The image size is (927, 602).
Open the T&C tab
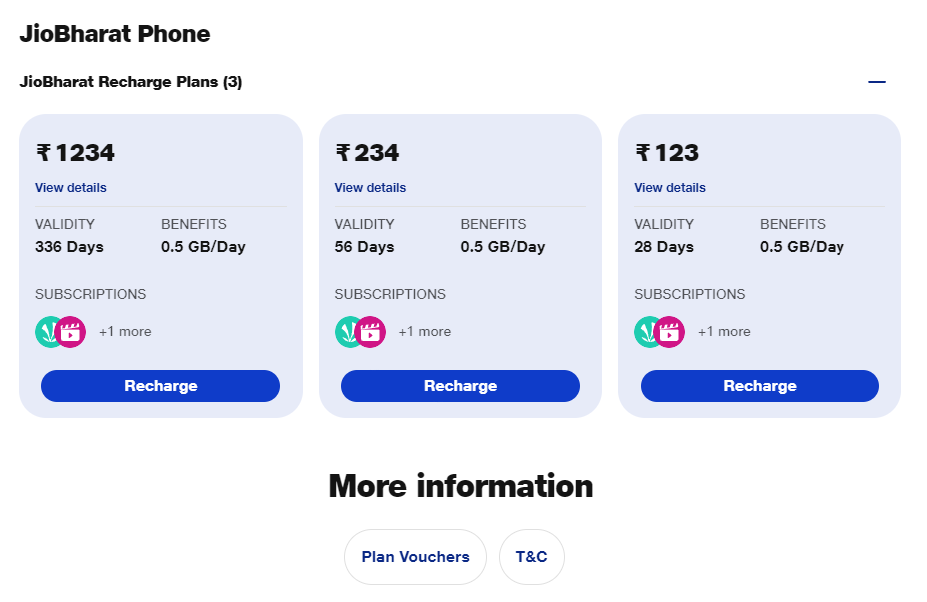point(531,557)
